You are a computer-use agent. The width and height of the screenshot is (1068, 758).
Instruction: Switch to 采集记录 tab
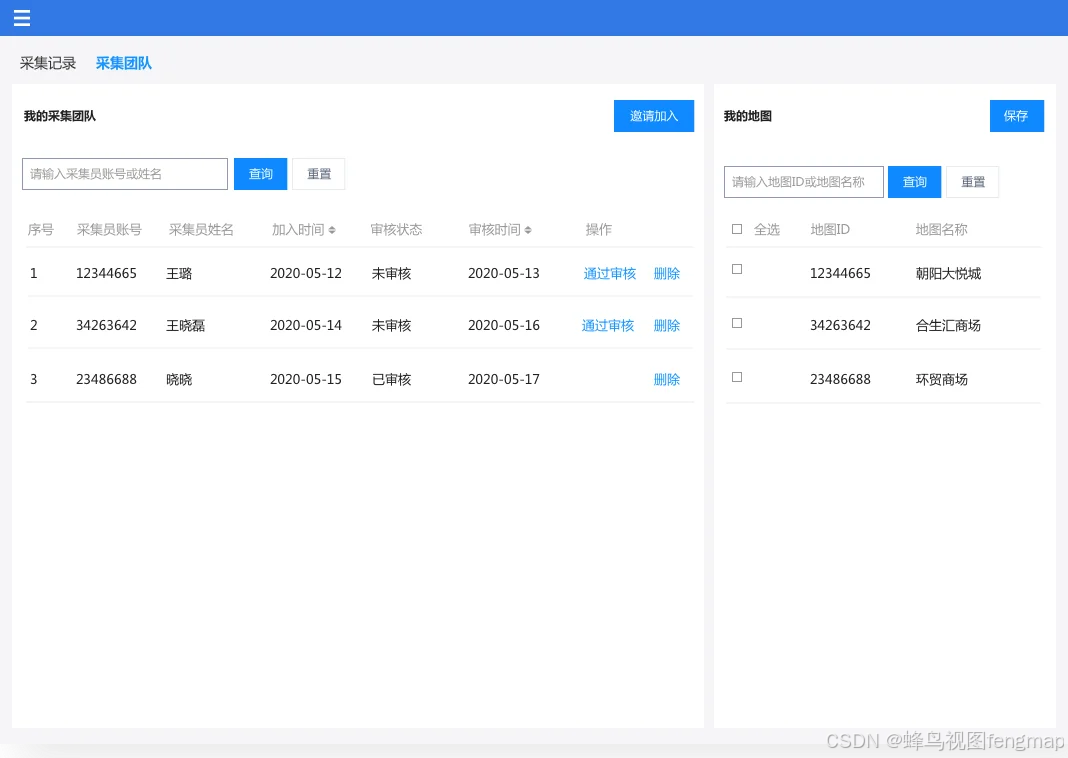(48, 63)
